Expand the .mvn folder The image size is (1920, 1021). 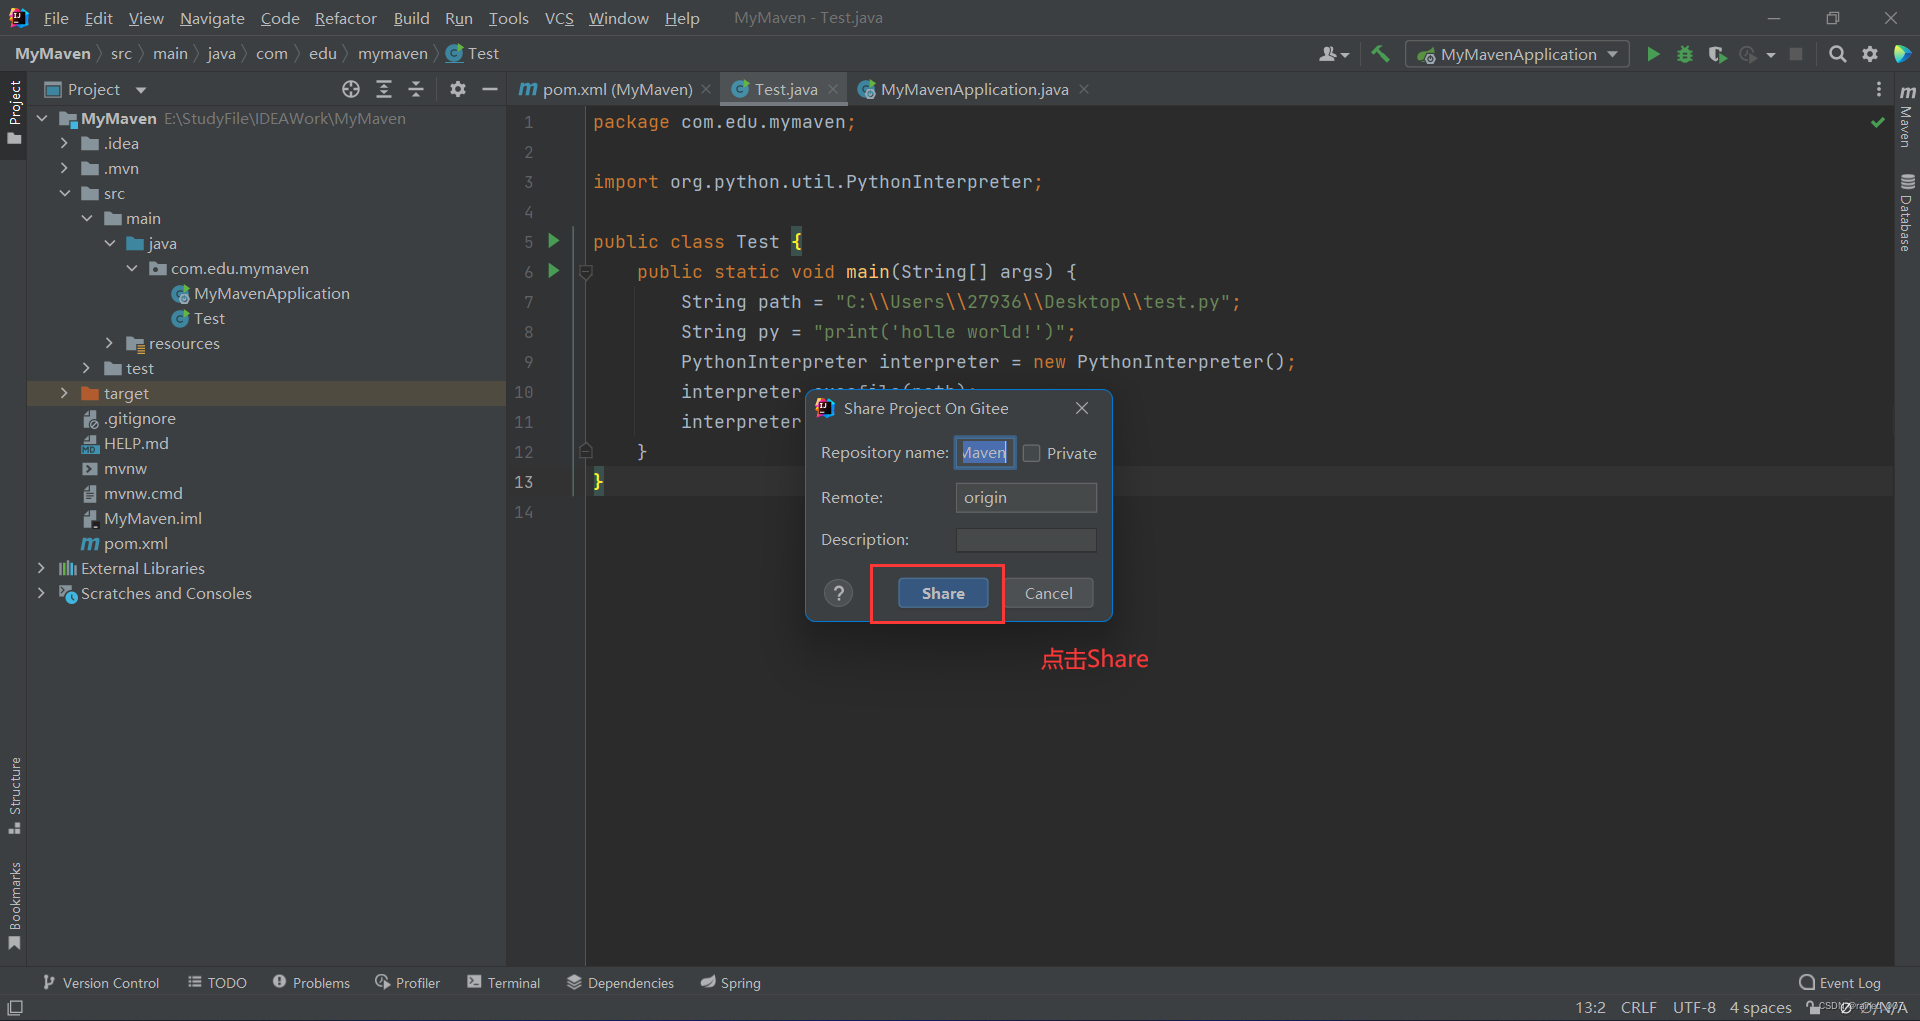[64, 168]
